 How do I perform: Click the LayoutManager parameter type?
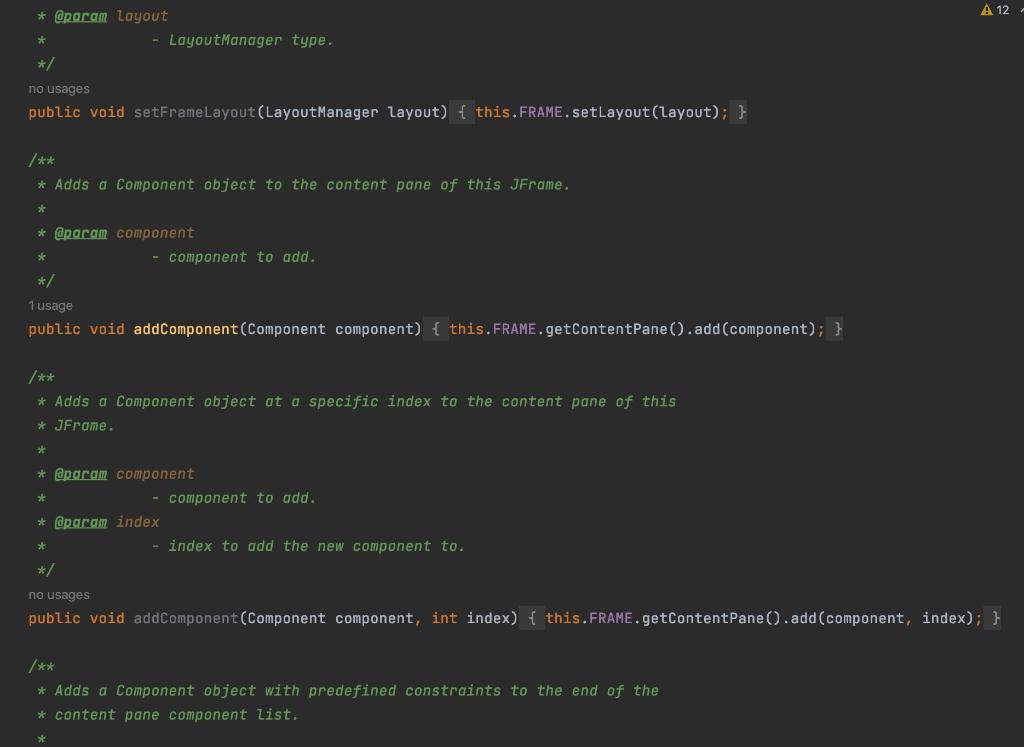(x=319, y=112)
